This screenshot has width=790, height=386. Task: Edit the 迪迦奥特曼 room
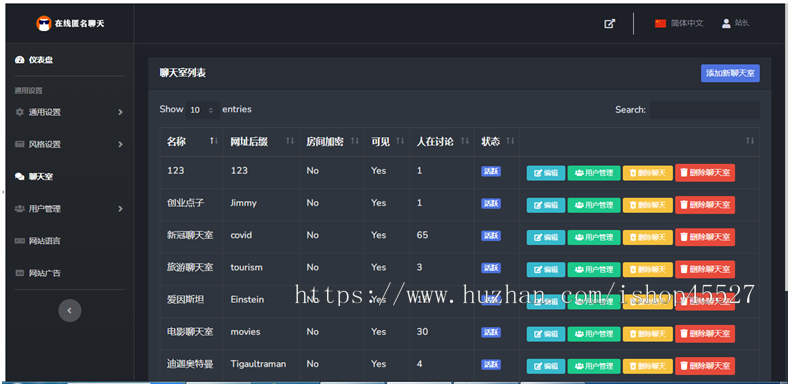coord(546,366)
